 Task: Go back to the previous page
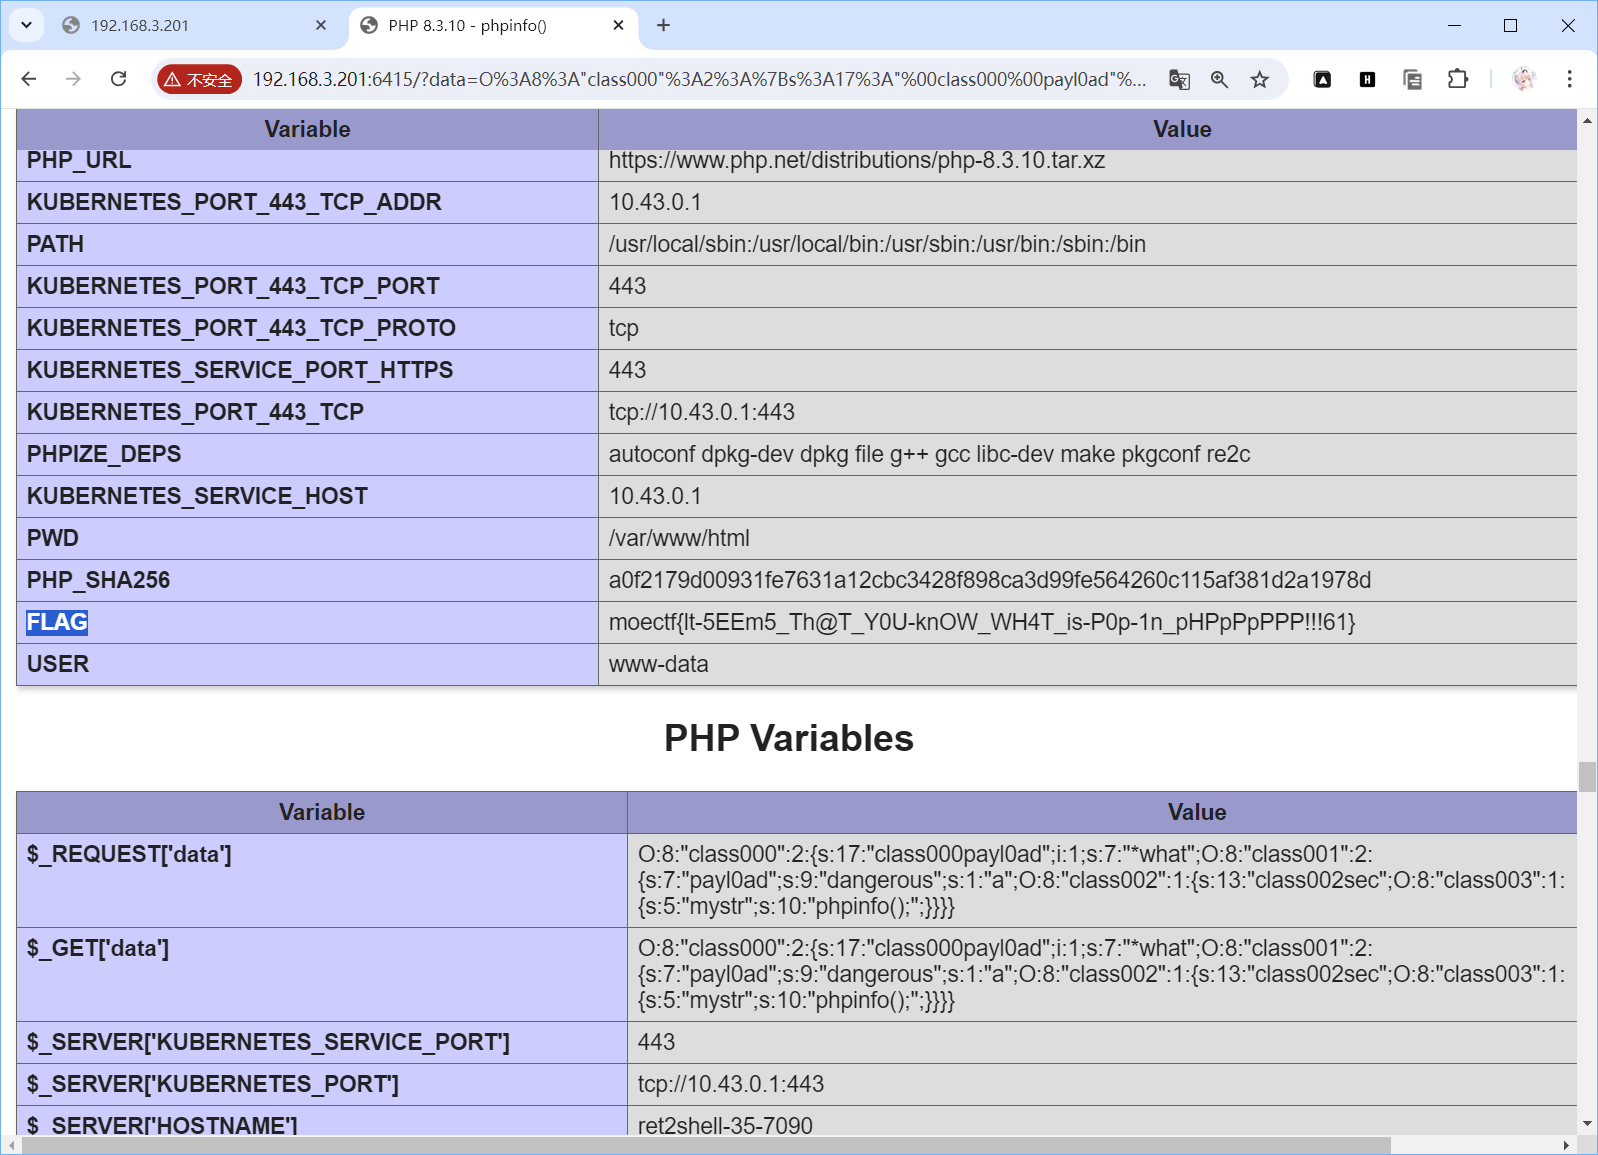[29, 79]
